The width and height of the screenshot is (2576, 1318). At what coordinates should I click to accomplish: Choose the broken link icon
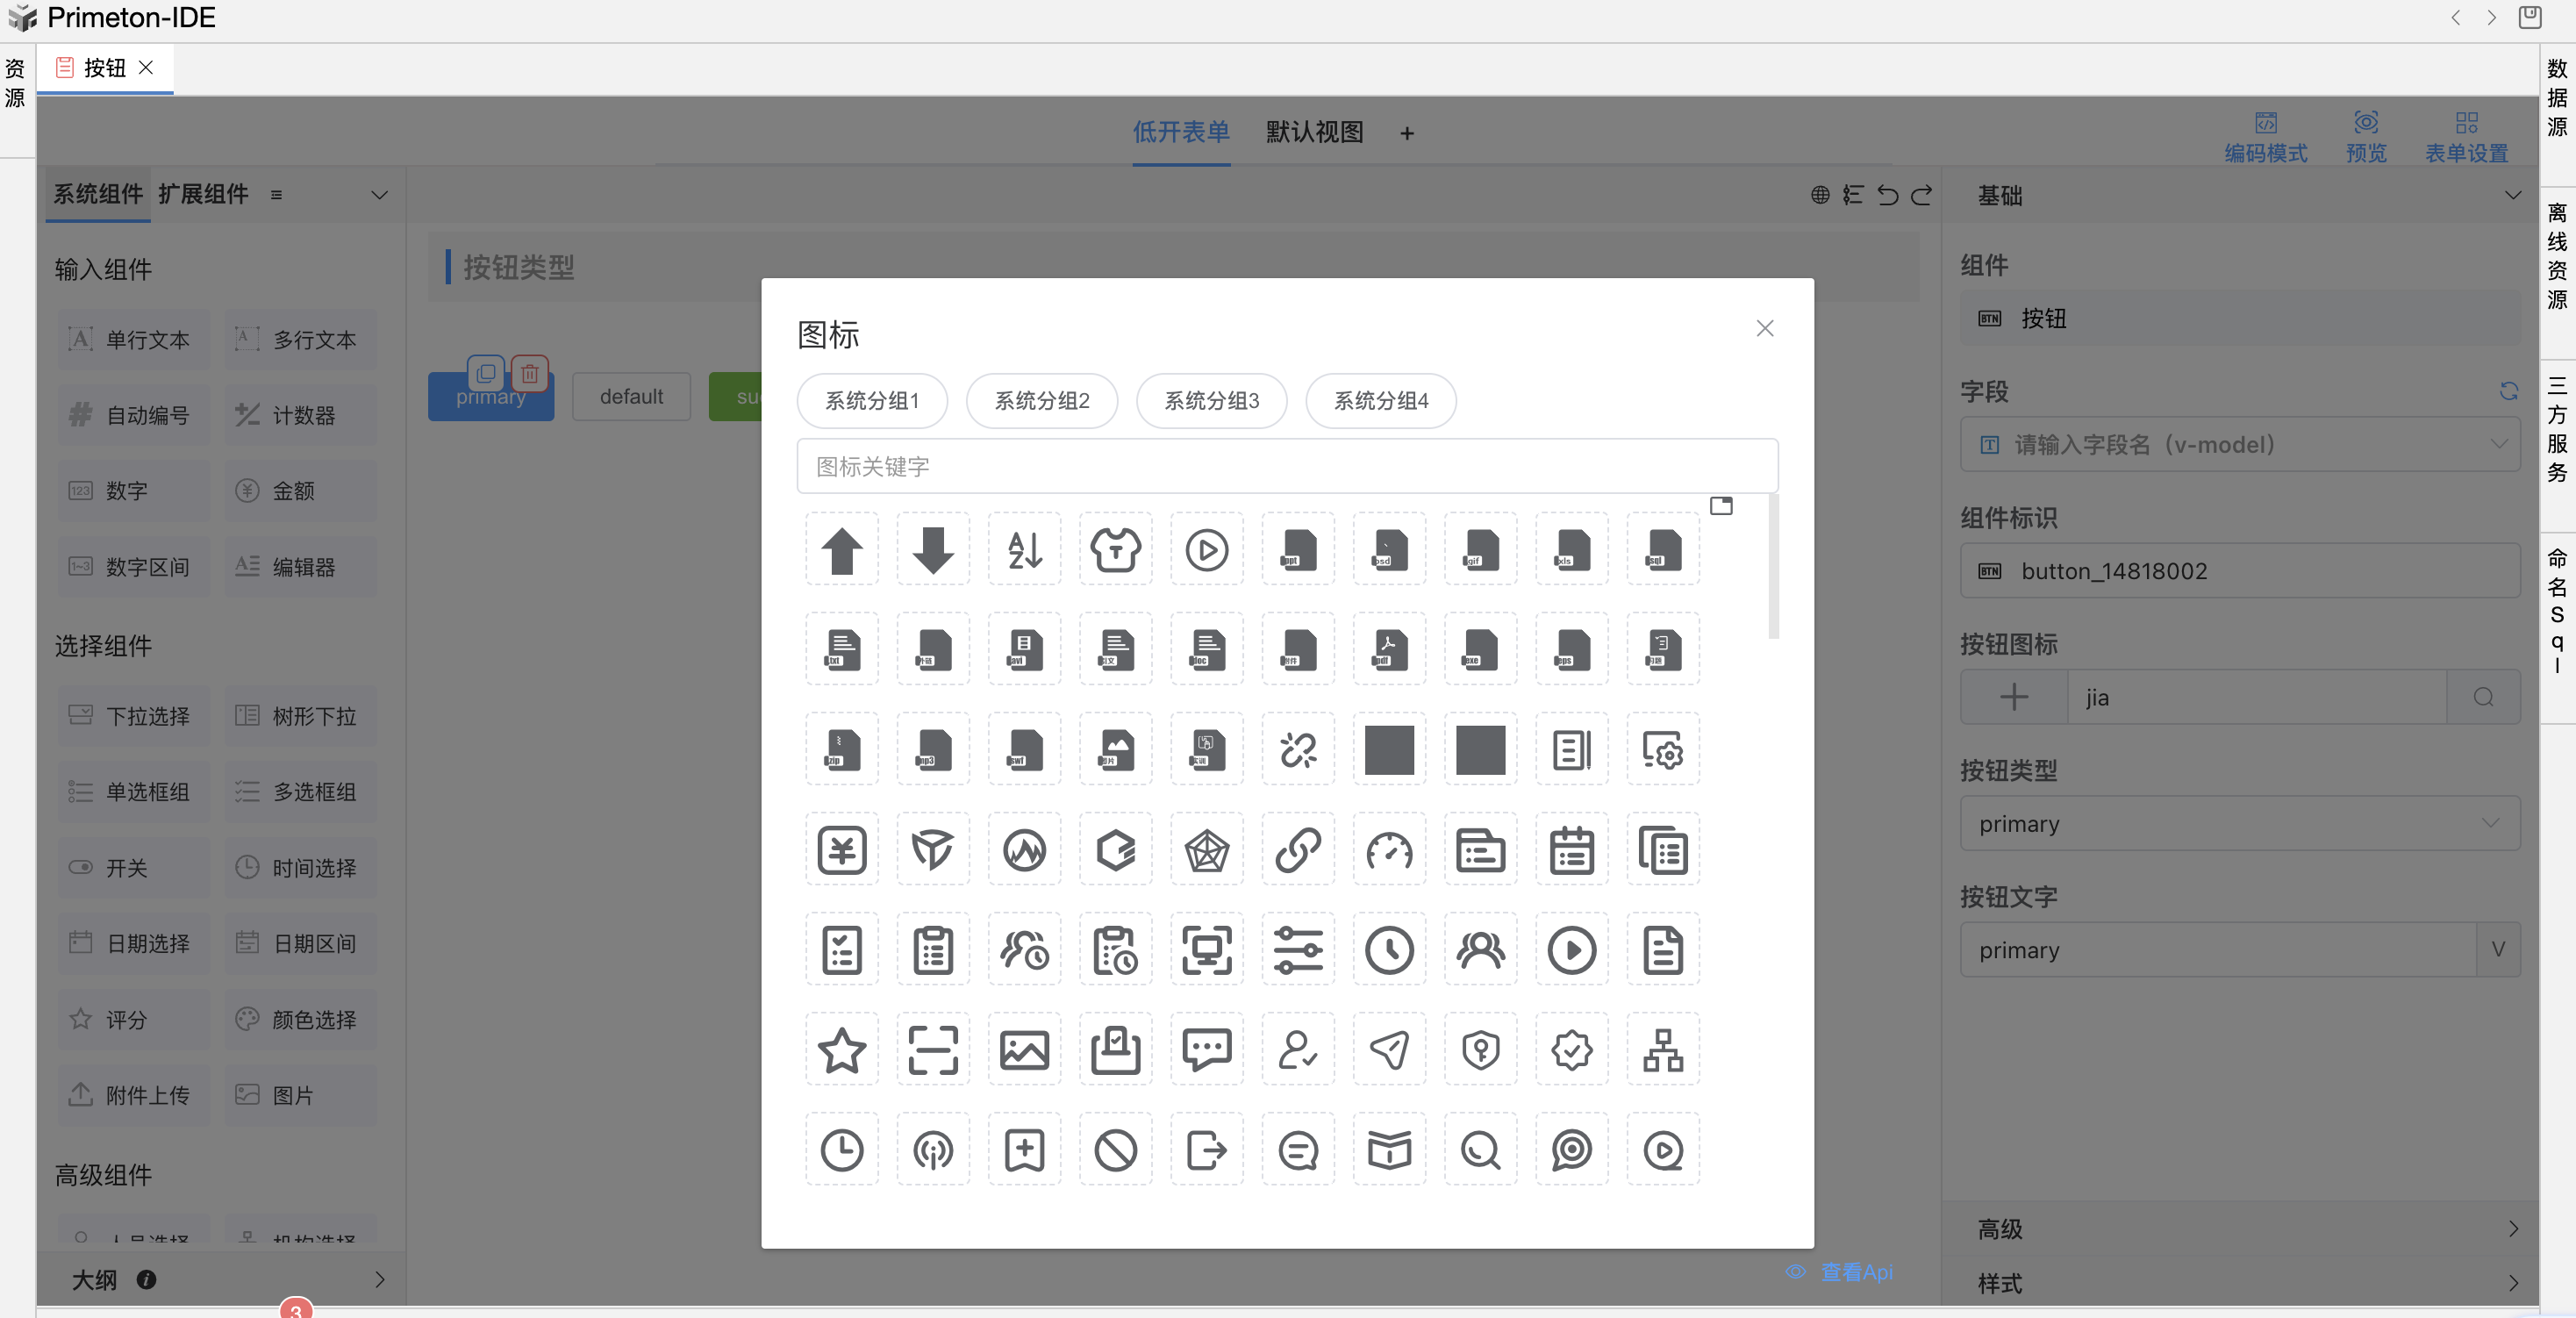click(1298, 750)
